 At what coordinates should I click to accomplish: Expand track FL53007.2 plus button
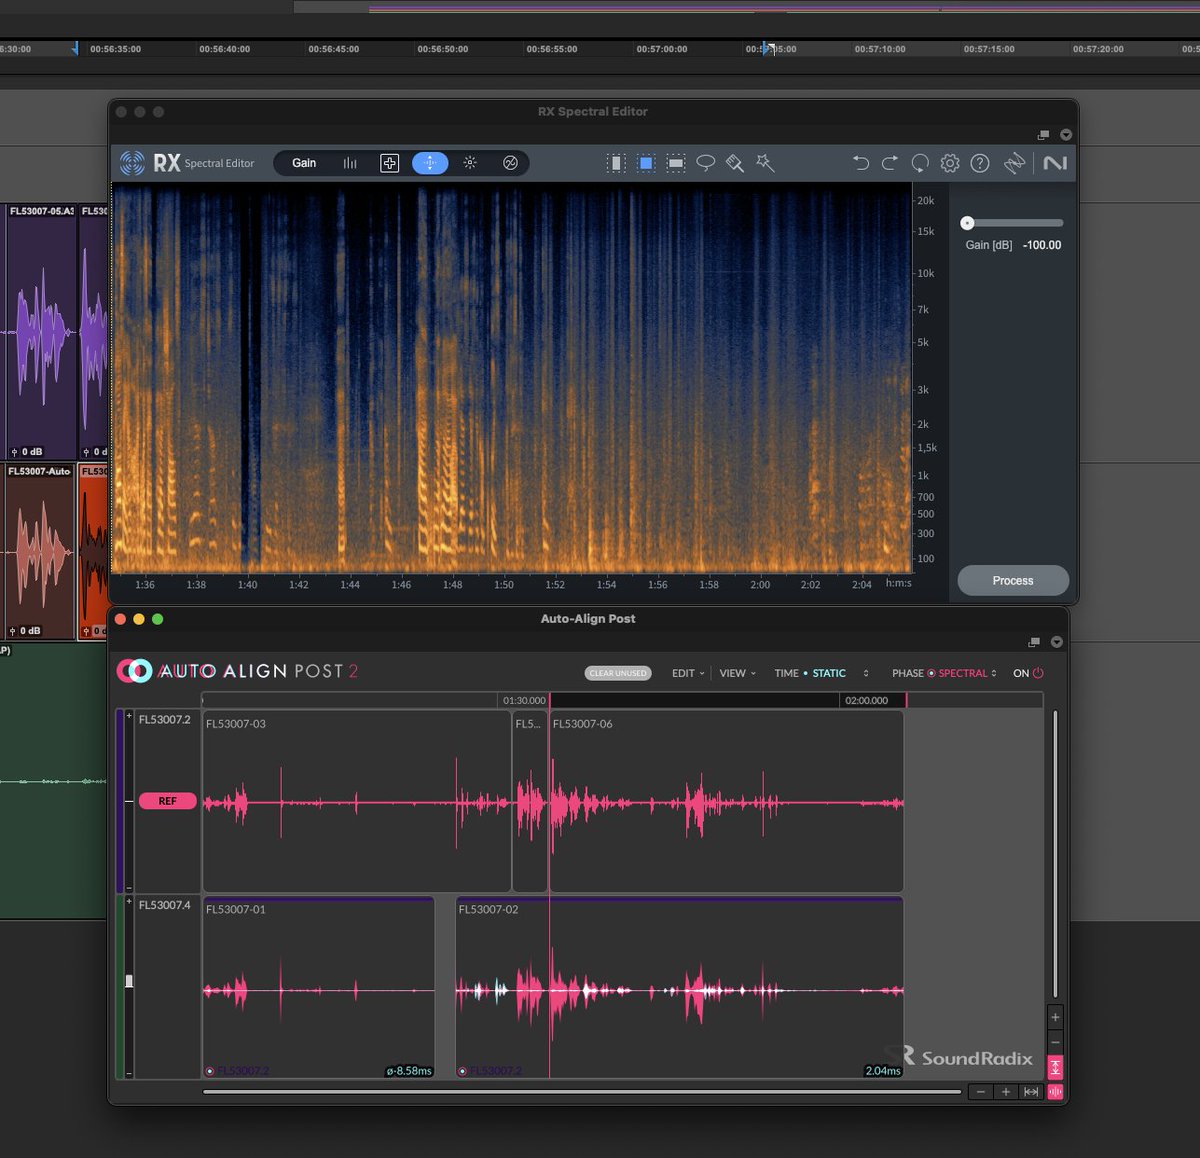pos(129,716)
